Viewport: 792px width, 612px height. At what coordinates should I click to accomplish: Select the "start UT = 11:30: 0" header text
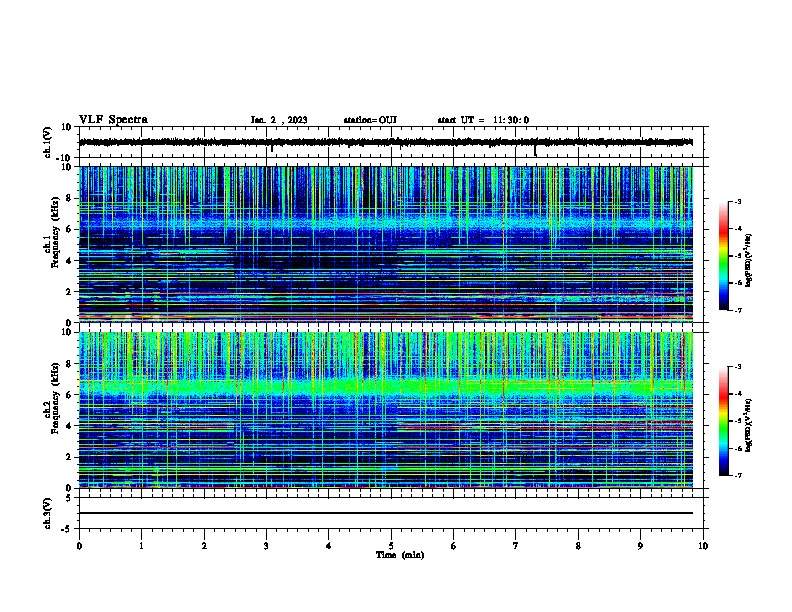[x=483, y=120]
